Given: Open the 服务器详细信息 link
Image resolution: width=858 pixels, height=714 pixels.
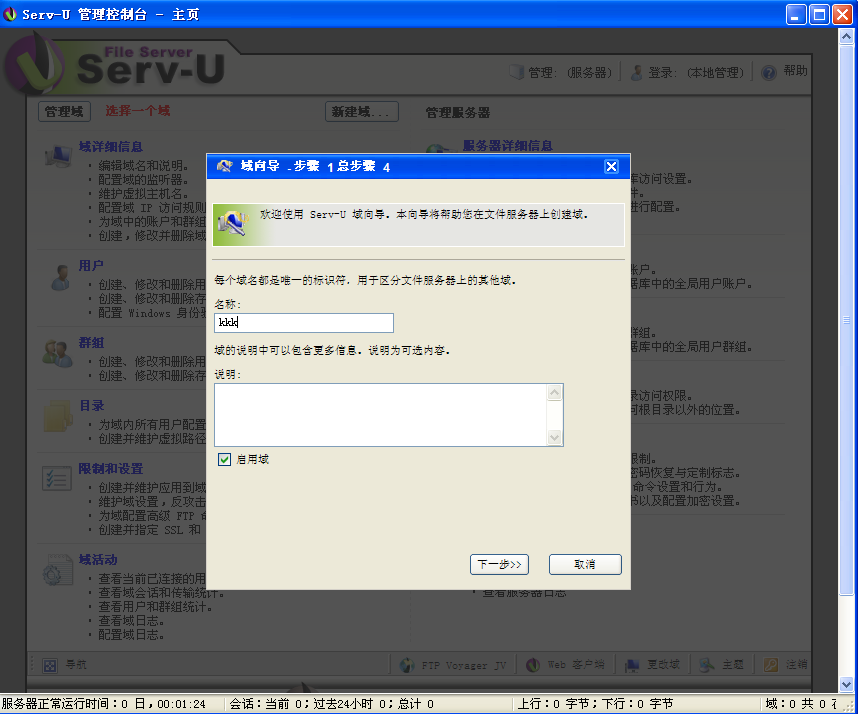Looking at the screenshot, I should pos(507,146).
